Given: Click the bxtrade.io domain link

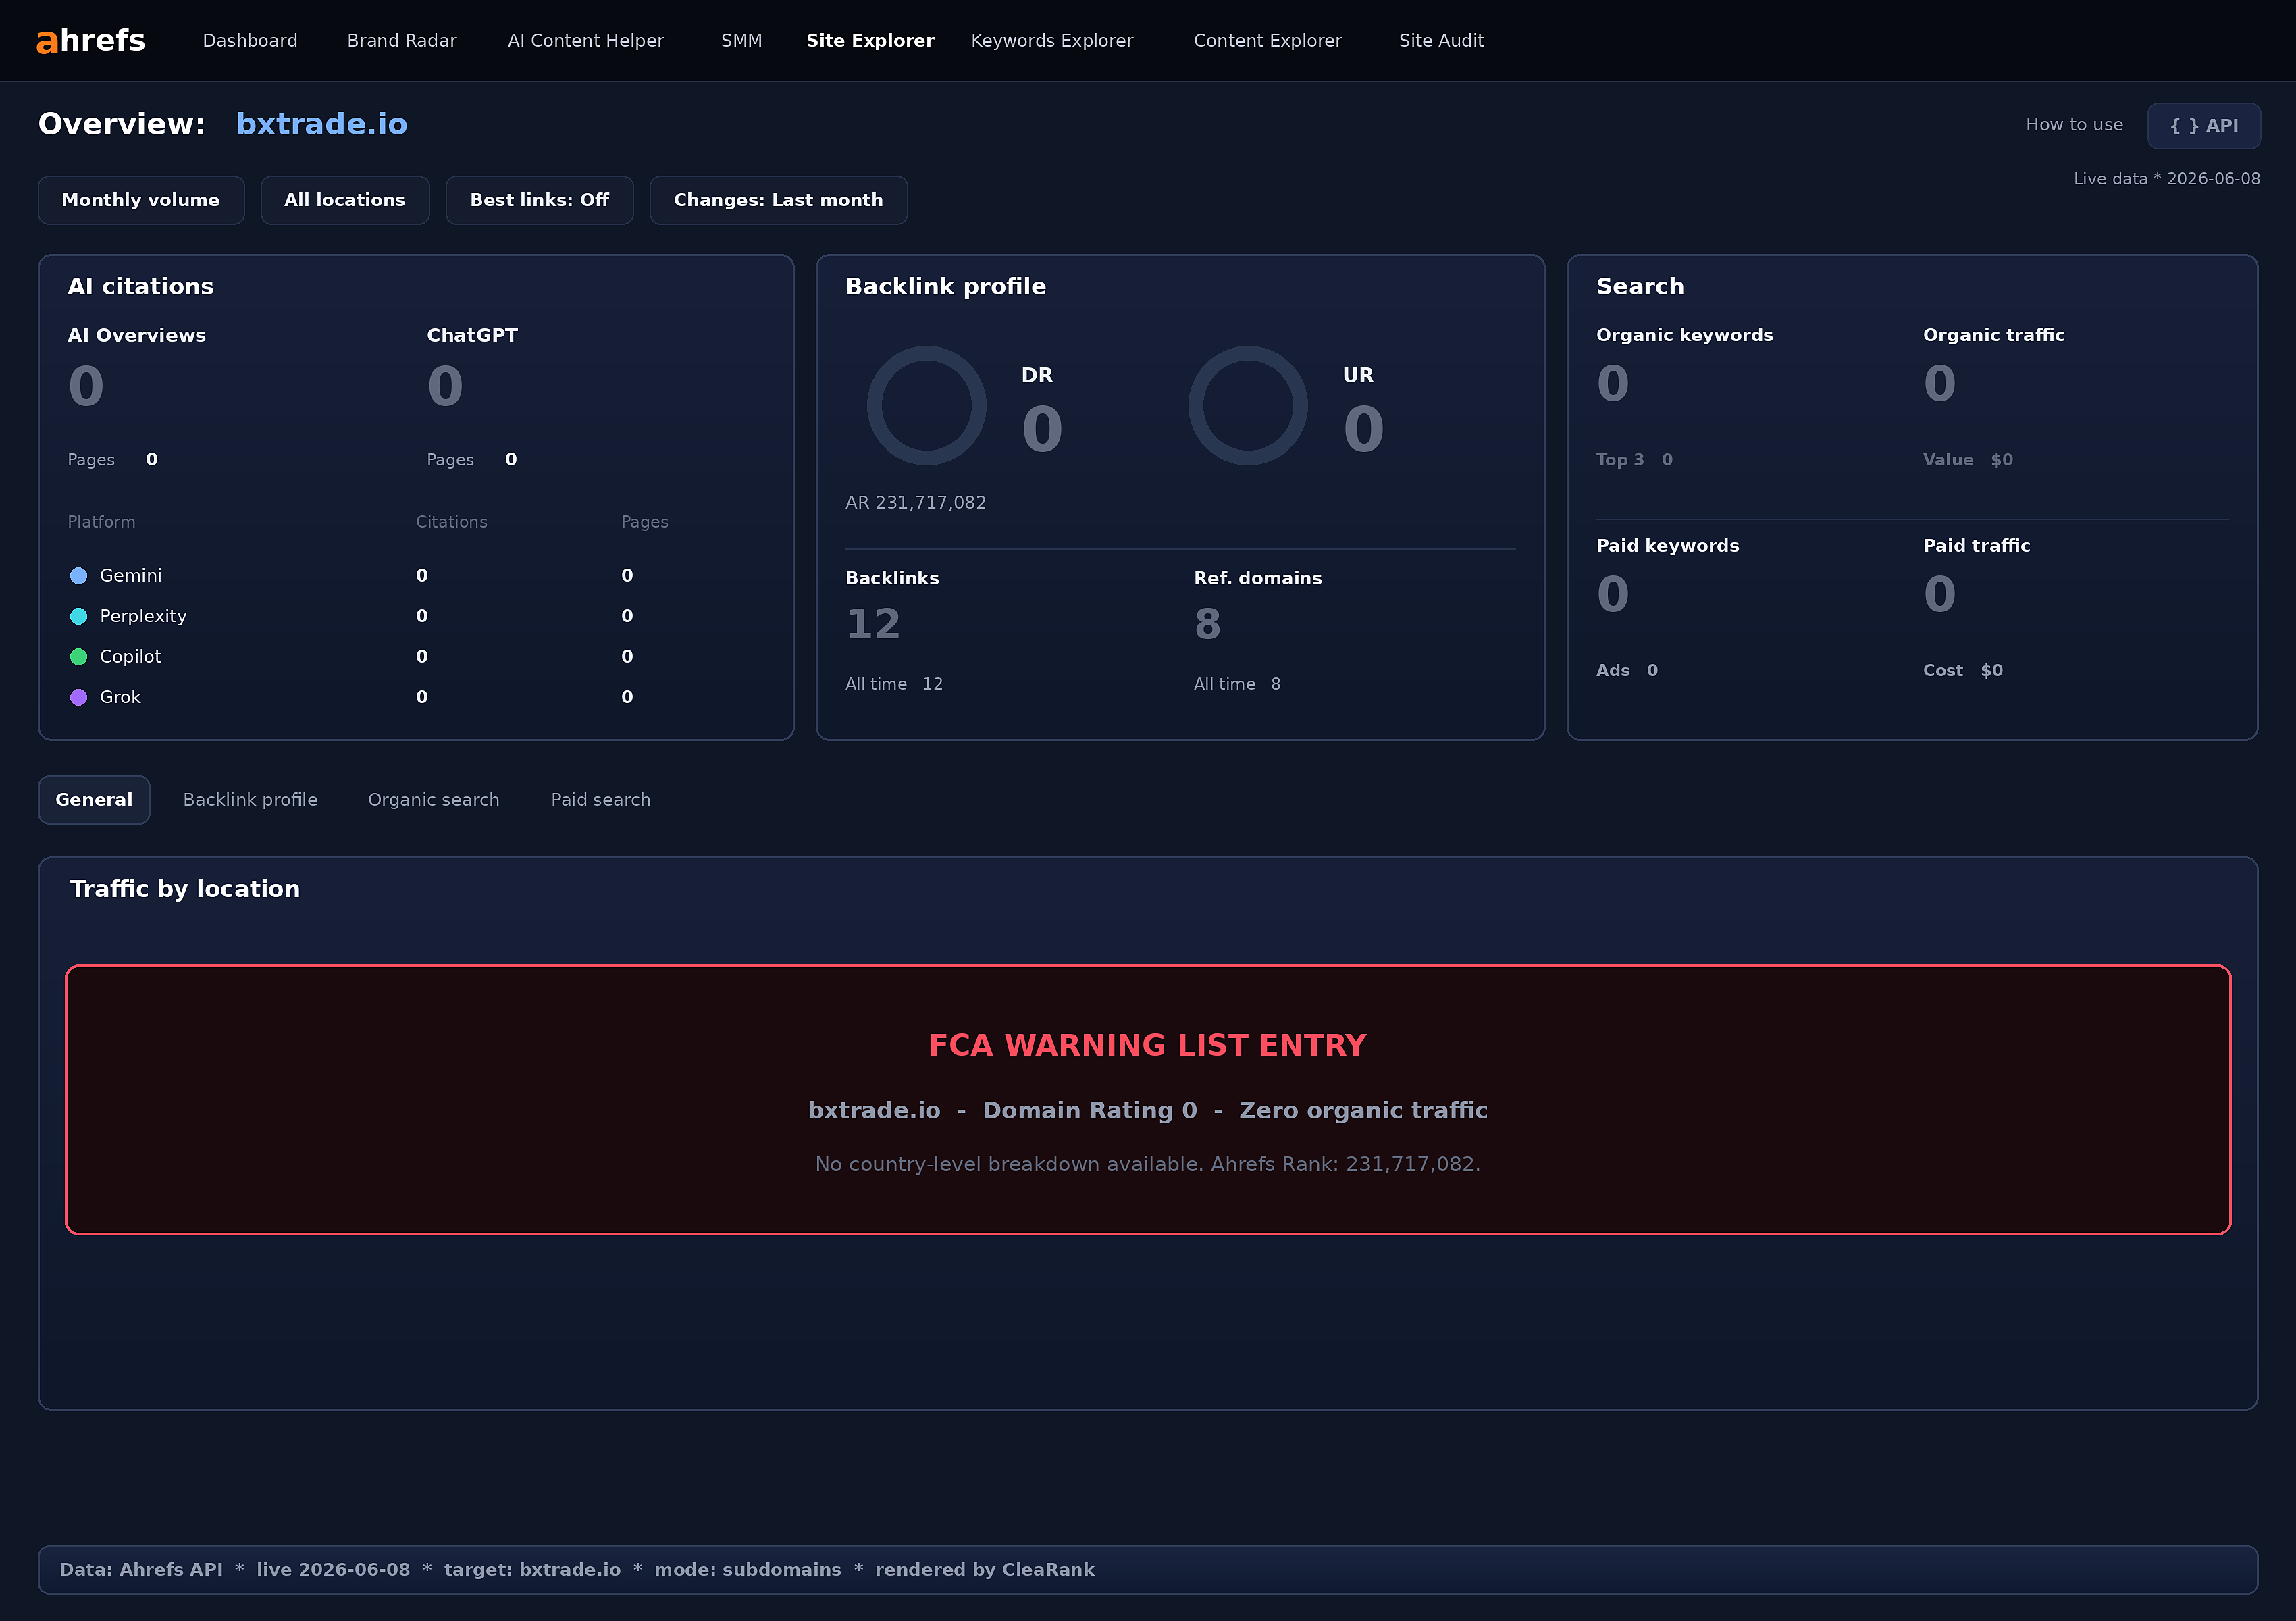Looking at the screenshot, I should point(321,124).
